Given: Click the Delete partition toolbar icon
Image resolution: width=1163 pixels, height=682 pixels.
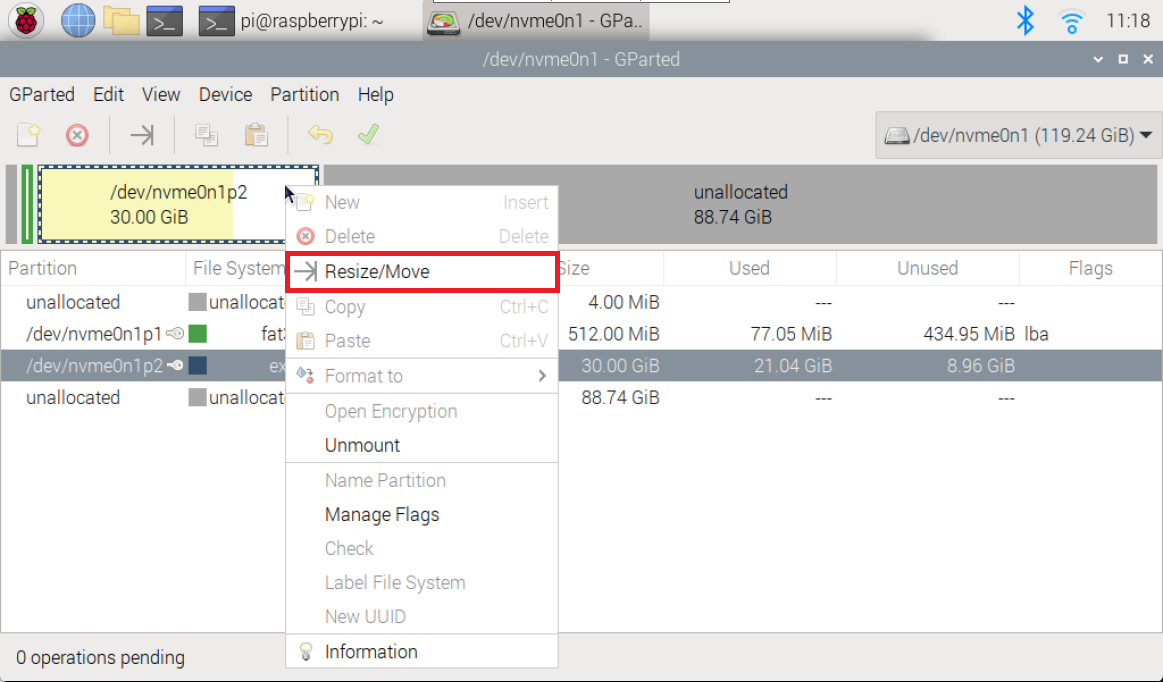Looking at the screenshot, I should [77, 135].
